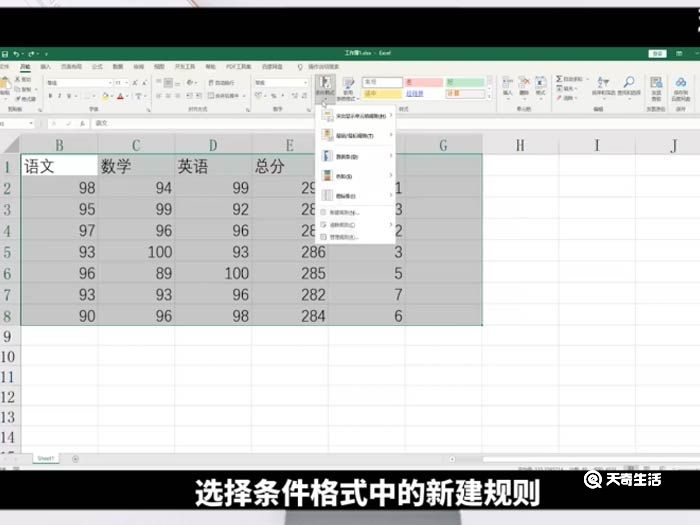Click the Tell Me lightbulb search box
The image size is (700, 525).
coord(319,67)
